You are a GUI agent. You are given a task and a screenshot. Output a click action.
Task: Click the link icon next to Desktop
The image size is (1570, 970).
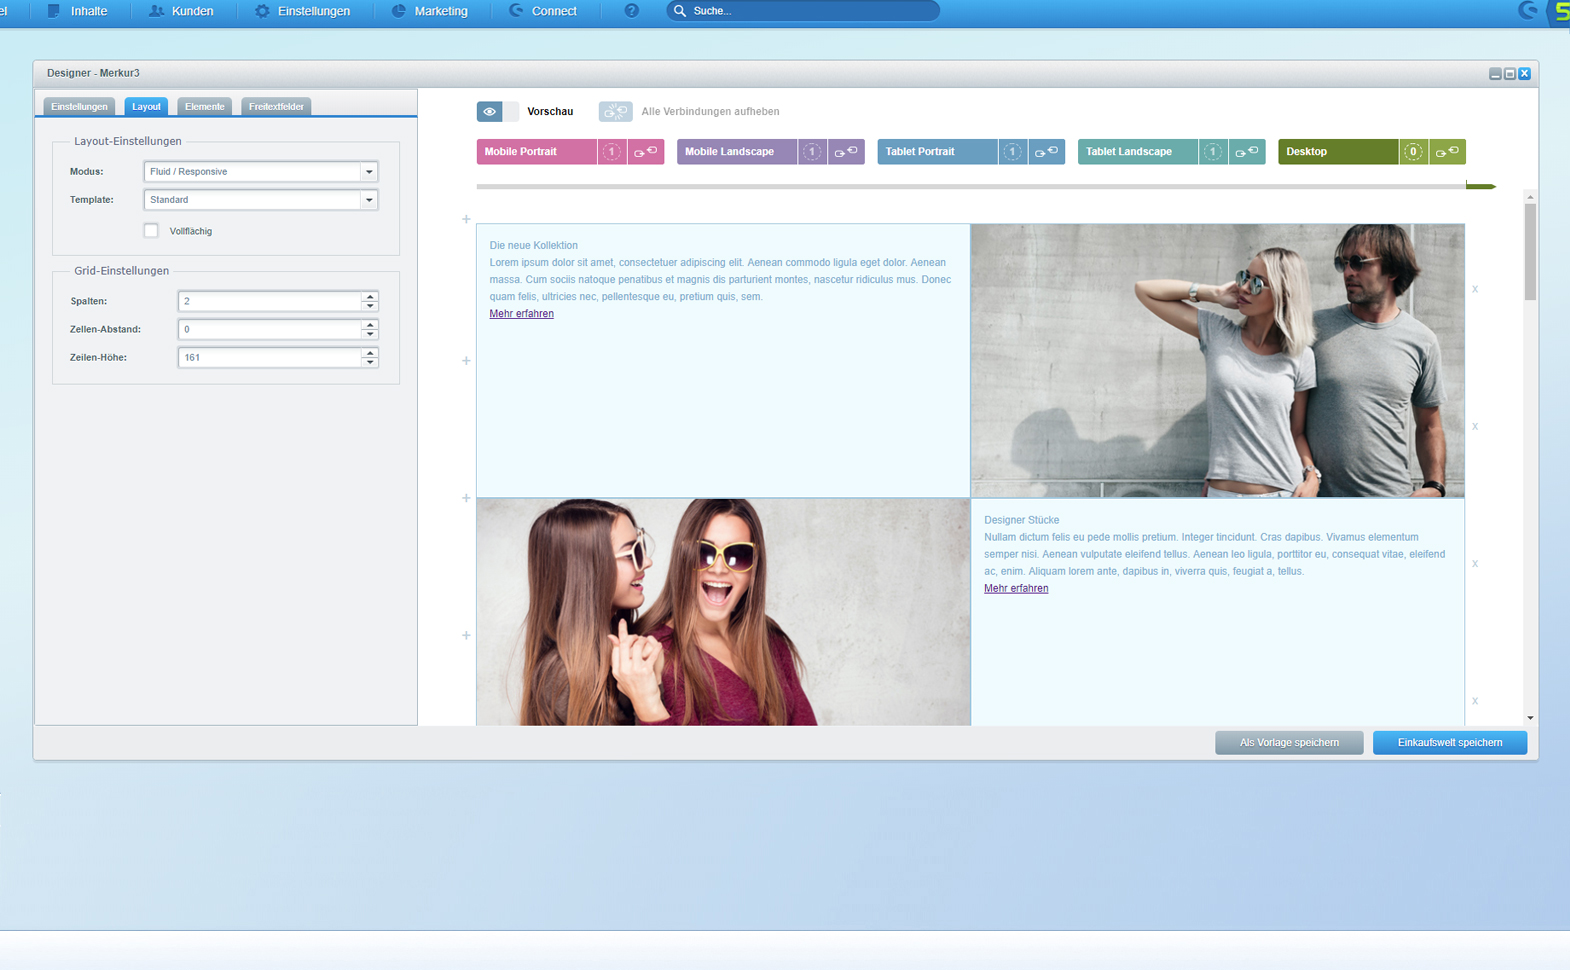point(1447,152)
